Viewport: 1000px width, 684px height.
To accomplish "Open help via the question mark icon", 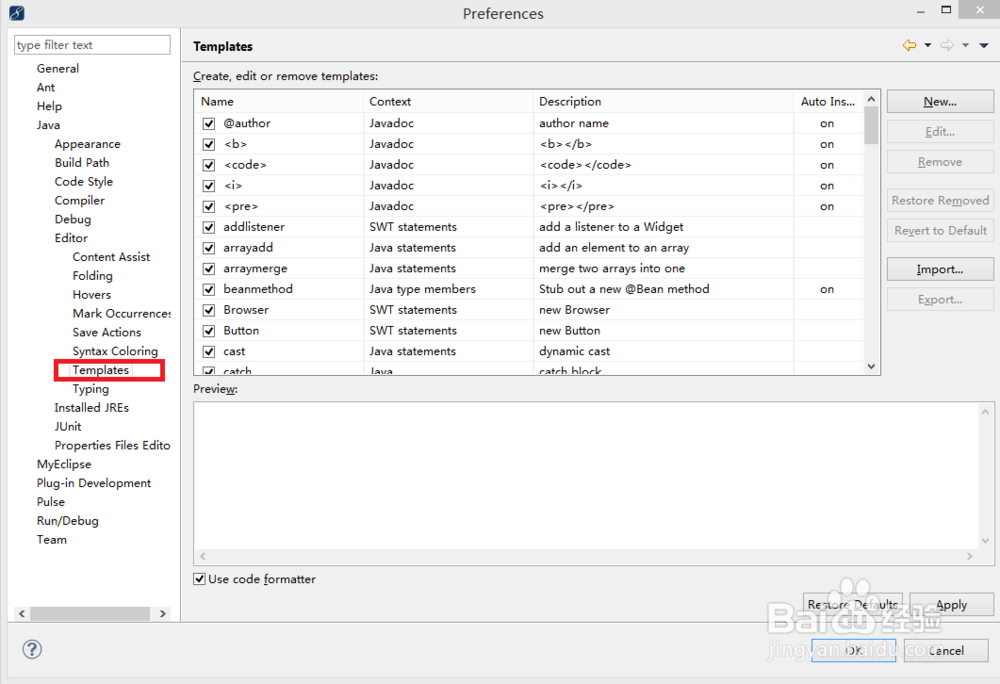I will tap(32, 650).
